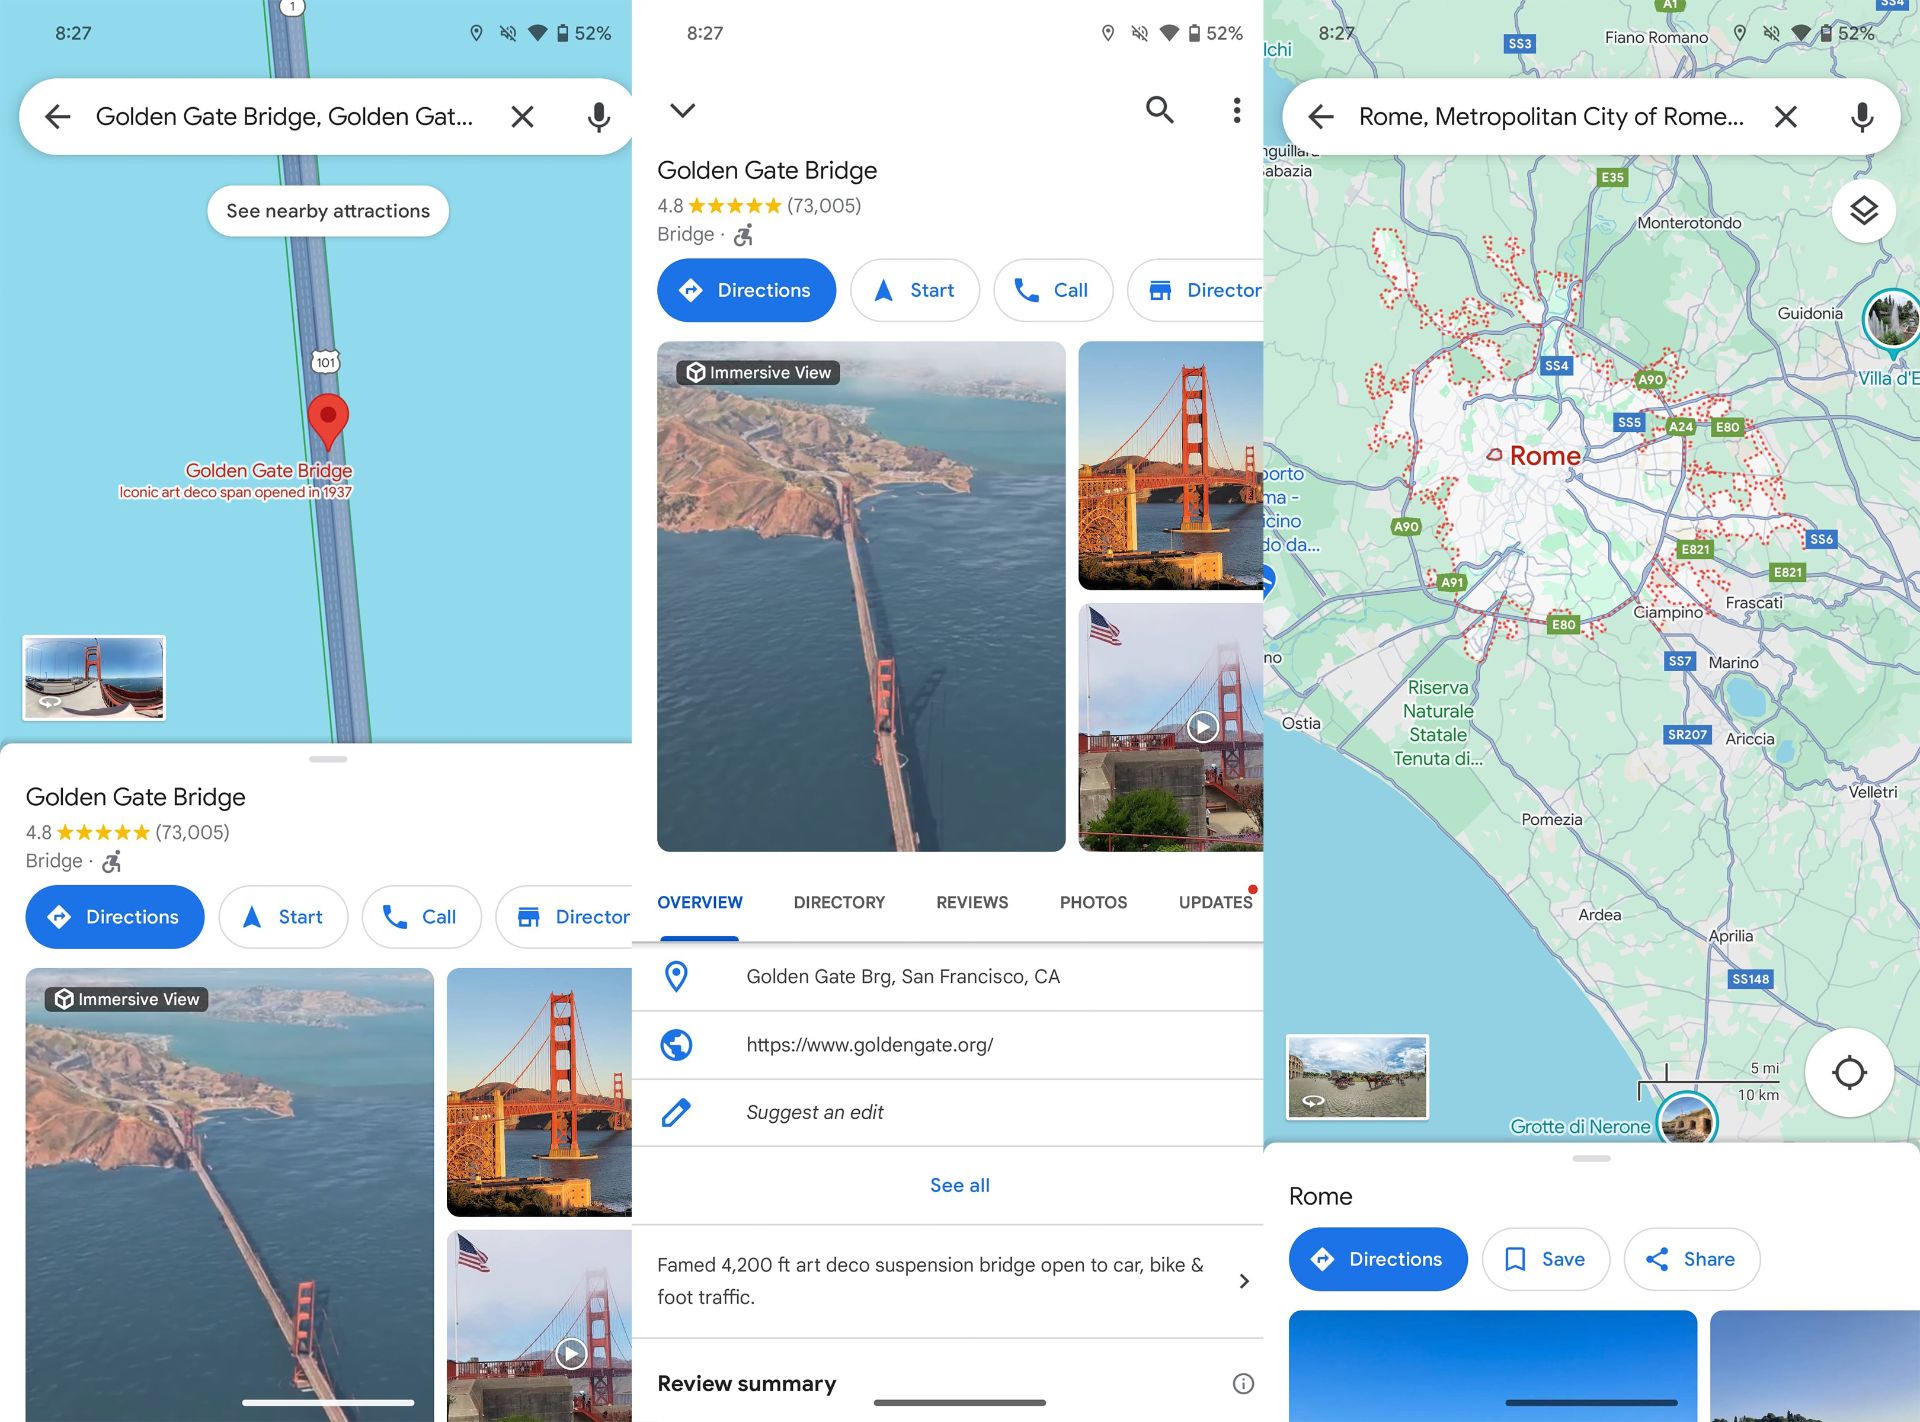This screenshot has height=1422, width=1920.
Task: Tap my location crosshair button
Action: [1849, 1073]
